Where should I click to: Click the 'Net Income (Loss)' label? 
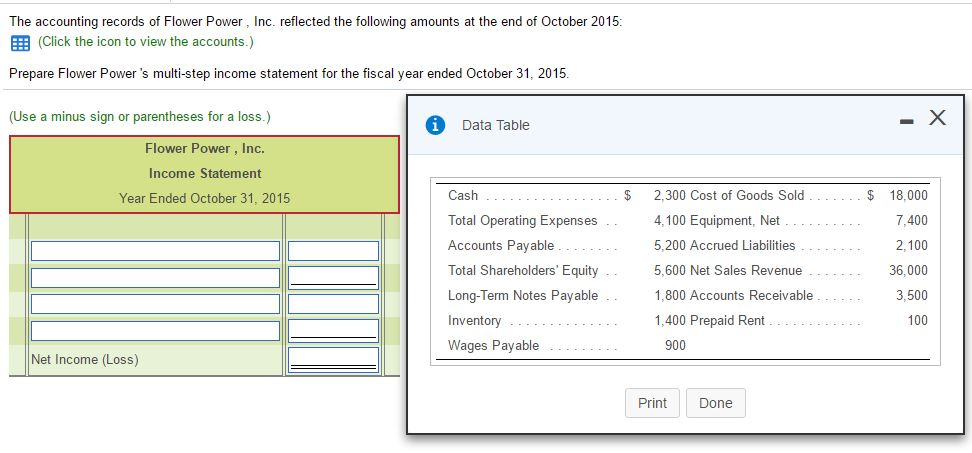coord(85,359)
